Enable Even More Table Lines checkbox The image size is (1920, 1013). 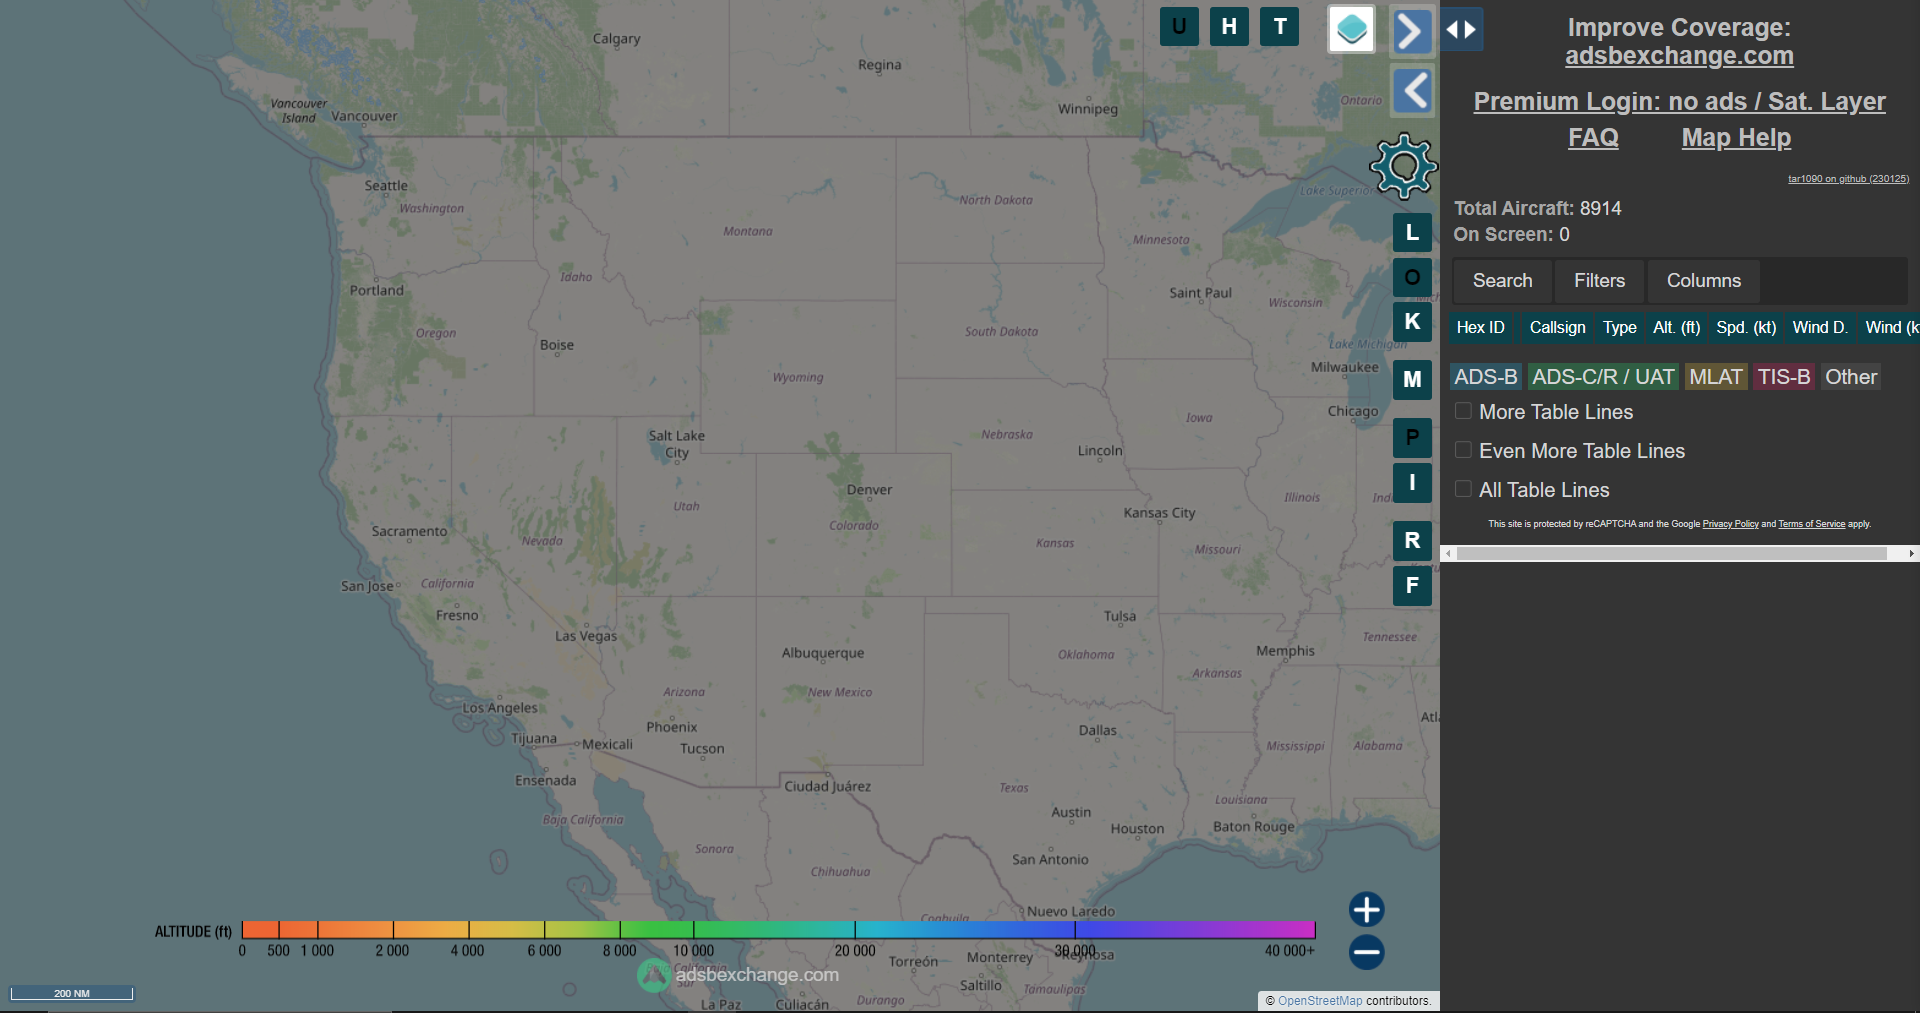coord(1463,450)
